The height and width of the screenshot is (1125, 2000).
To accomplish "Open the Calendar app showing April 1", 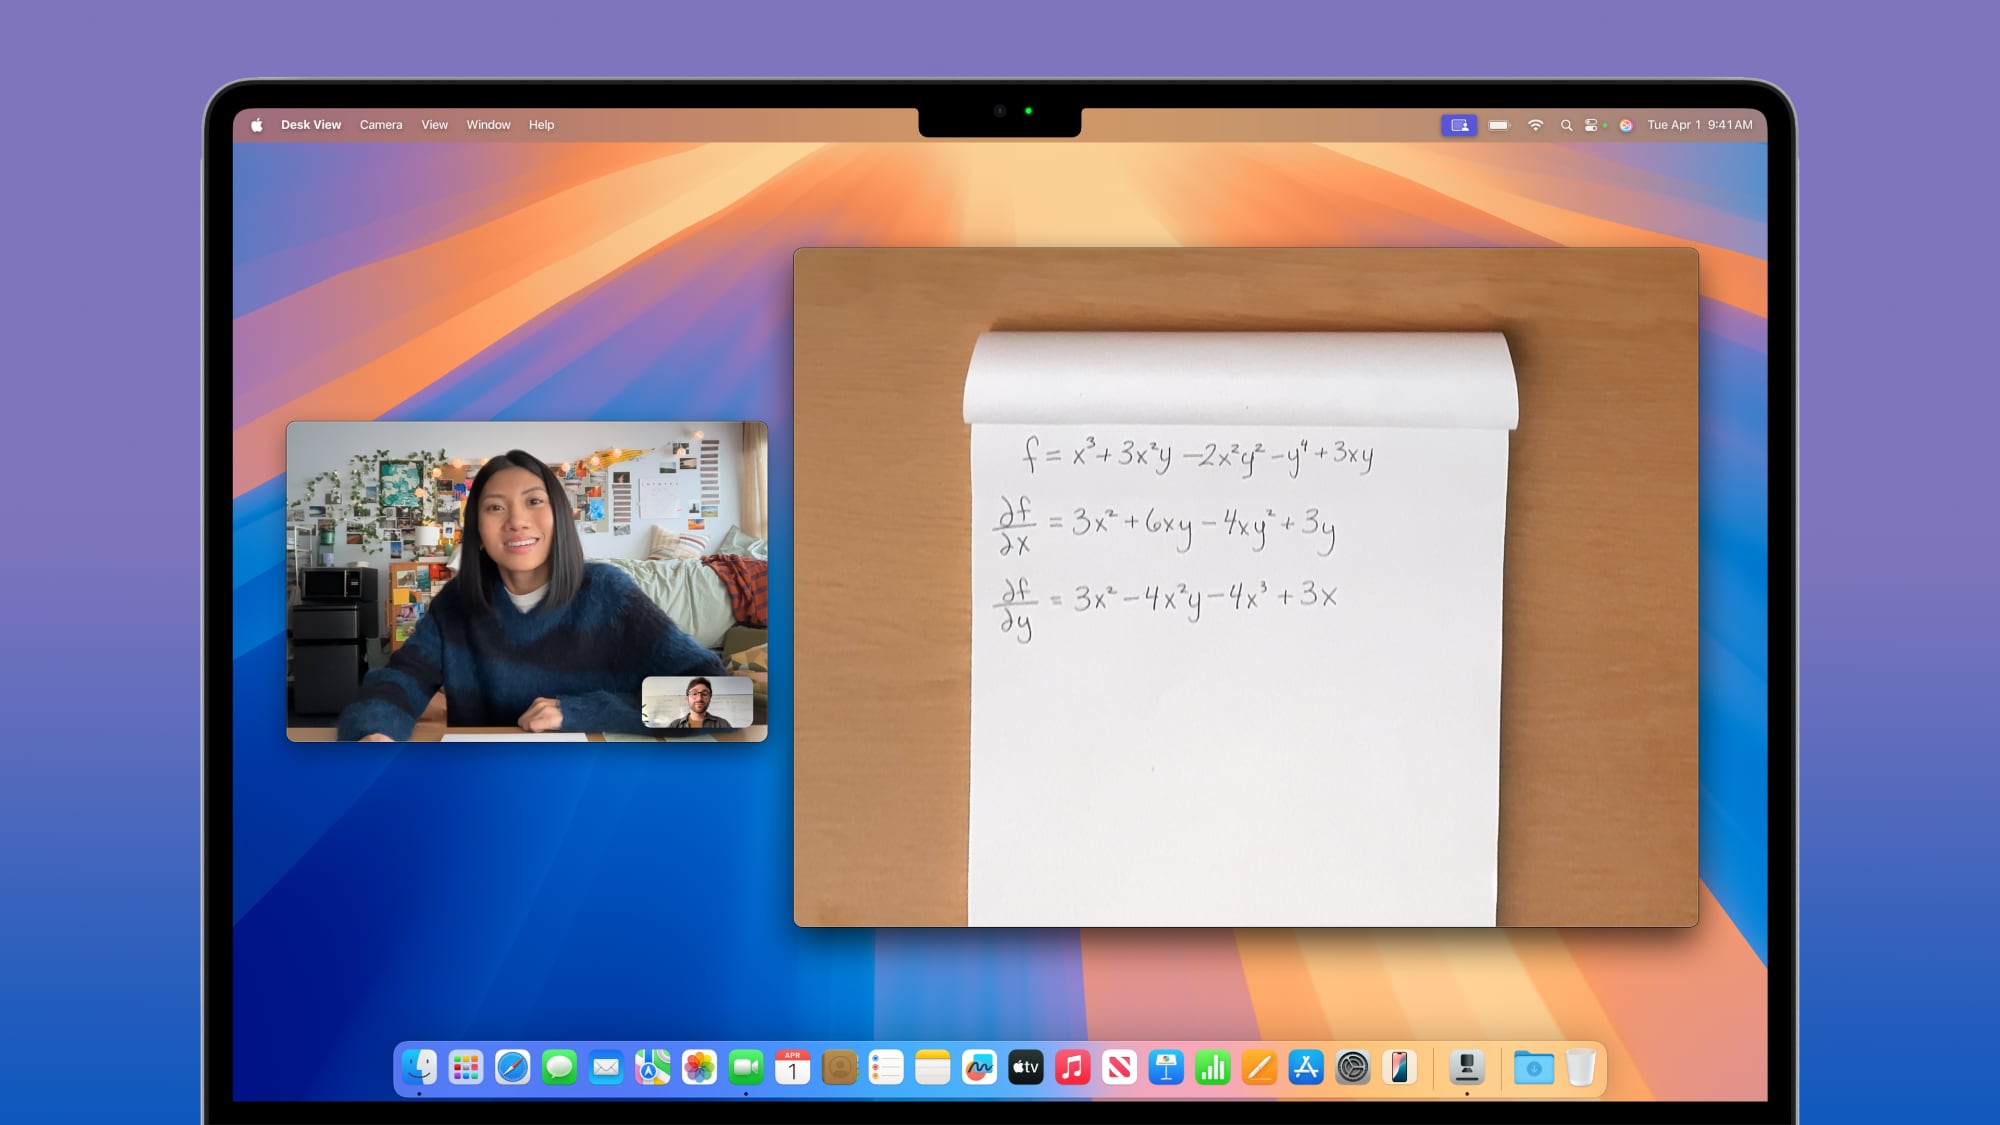I will 793,1067.
